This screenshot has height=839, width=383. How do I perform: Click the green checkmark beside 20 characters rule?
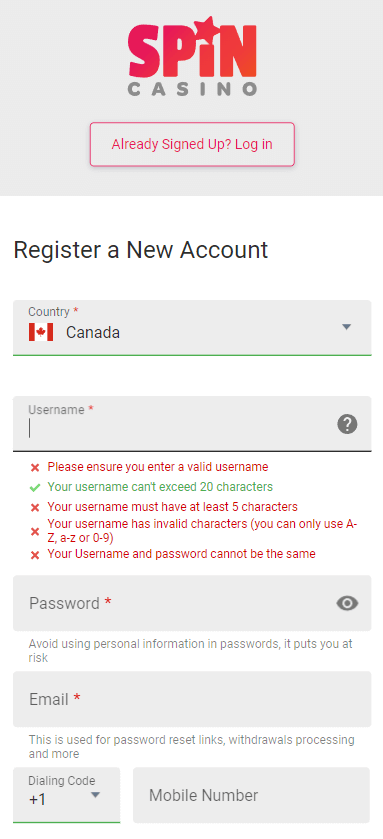coord(35,487)
